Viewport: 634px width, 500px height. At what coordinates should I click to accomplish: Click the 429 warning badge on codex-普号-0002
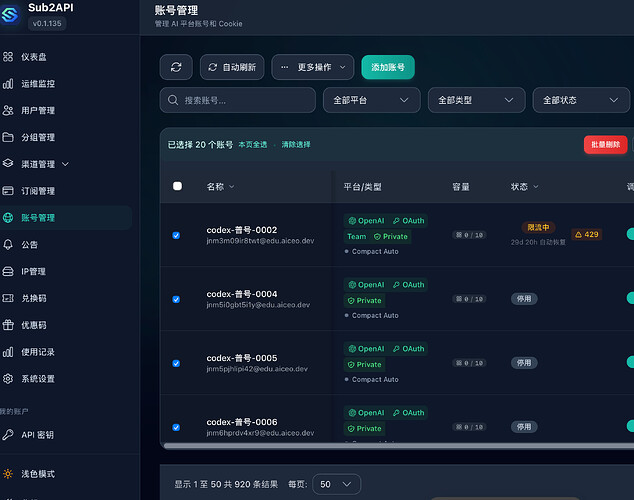tap(587, 234)
